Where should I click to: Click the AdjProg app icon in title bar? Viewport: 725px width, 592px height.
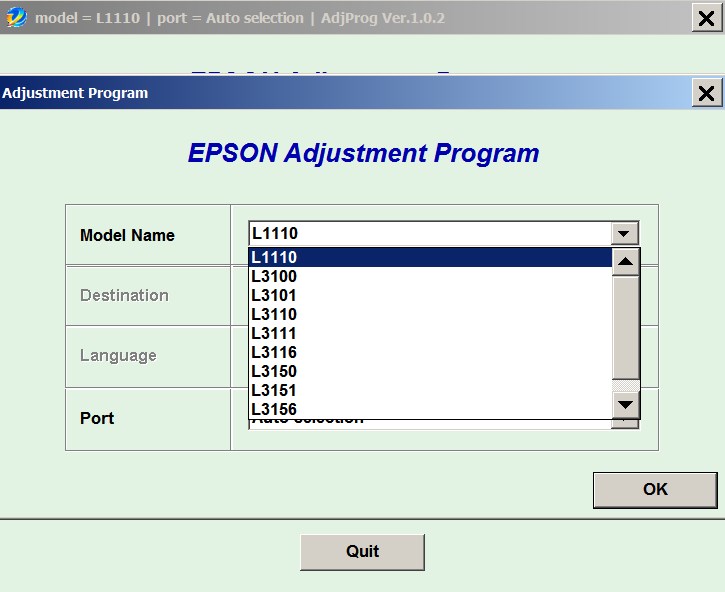(16, 18)
